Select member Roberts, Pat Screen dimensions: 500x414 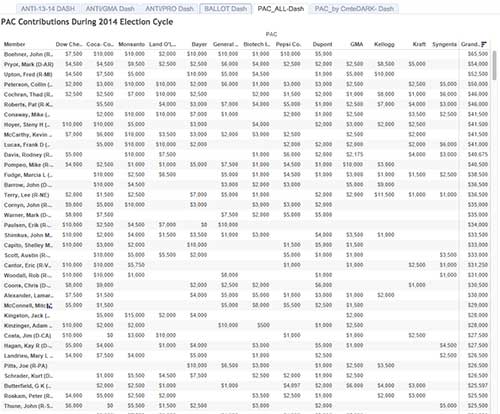pyautogui.click(x=28, y=105)
